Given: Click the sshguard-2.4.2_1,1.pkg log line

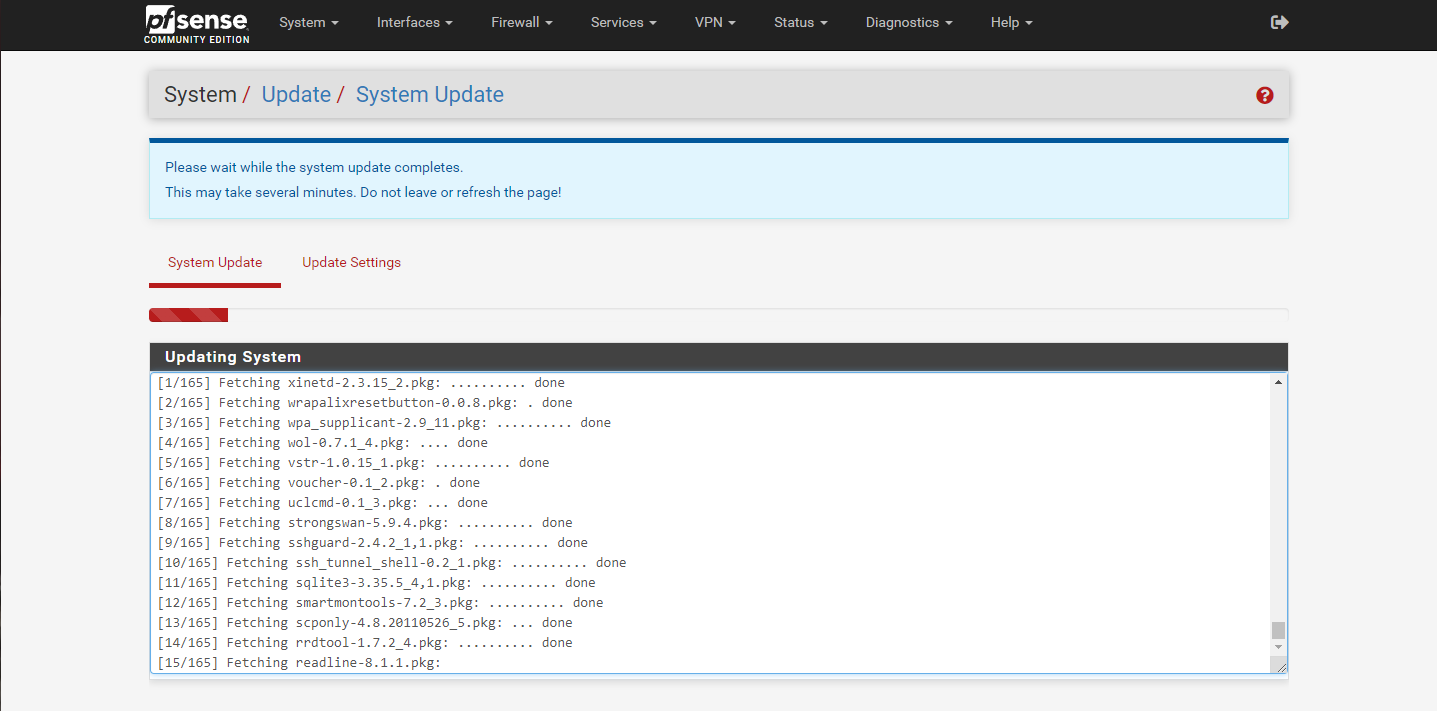Looking at the screenshot, I should [x=373, y=543].
